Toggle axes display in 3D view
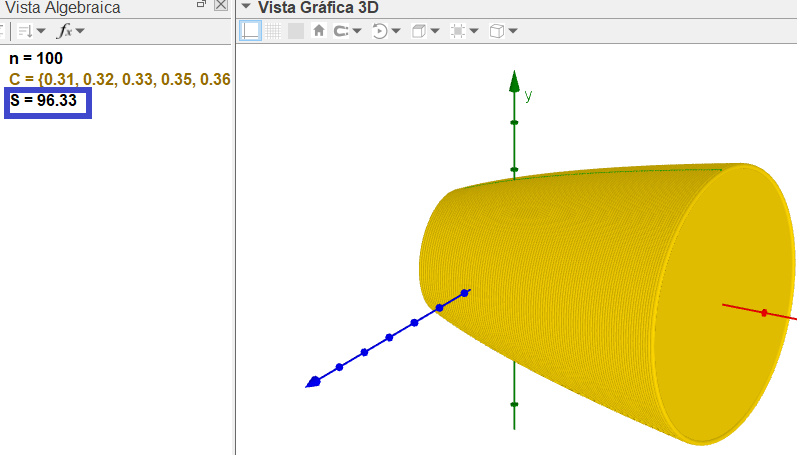 [251, 31]
